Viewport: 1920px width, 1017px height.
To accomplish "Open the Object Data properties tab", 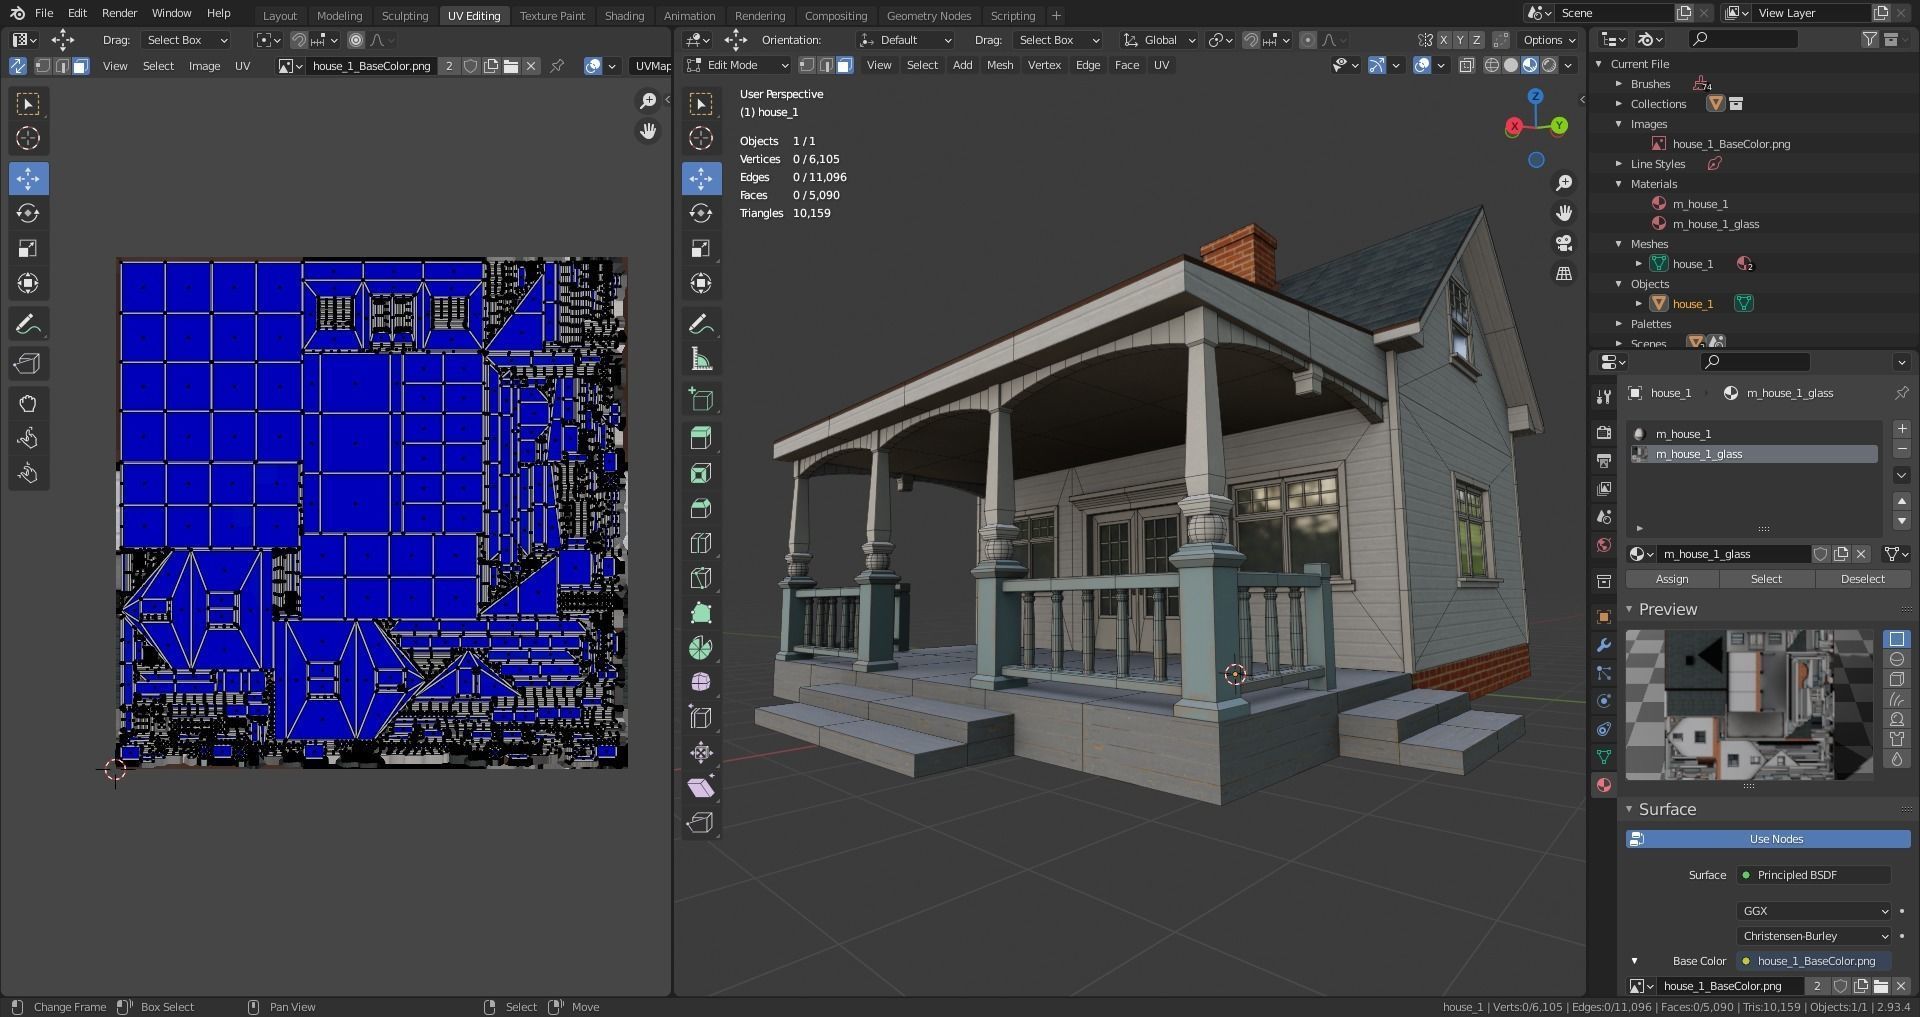I will click(x=1604, y=757).
